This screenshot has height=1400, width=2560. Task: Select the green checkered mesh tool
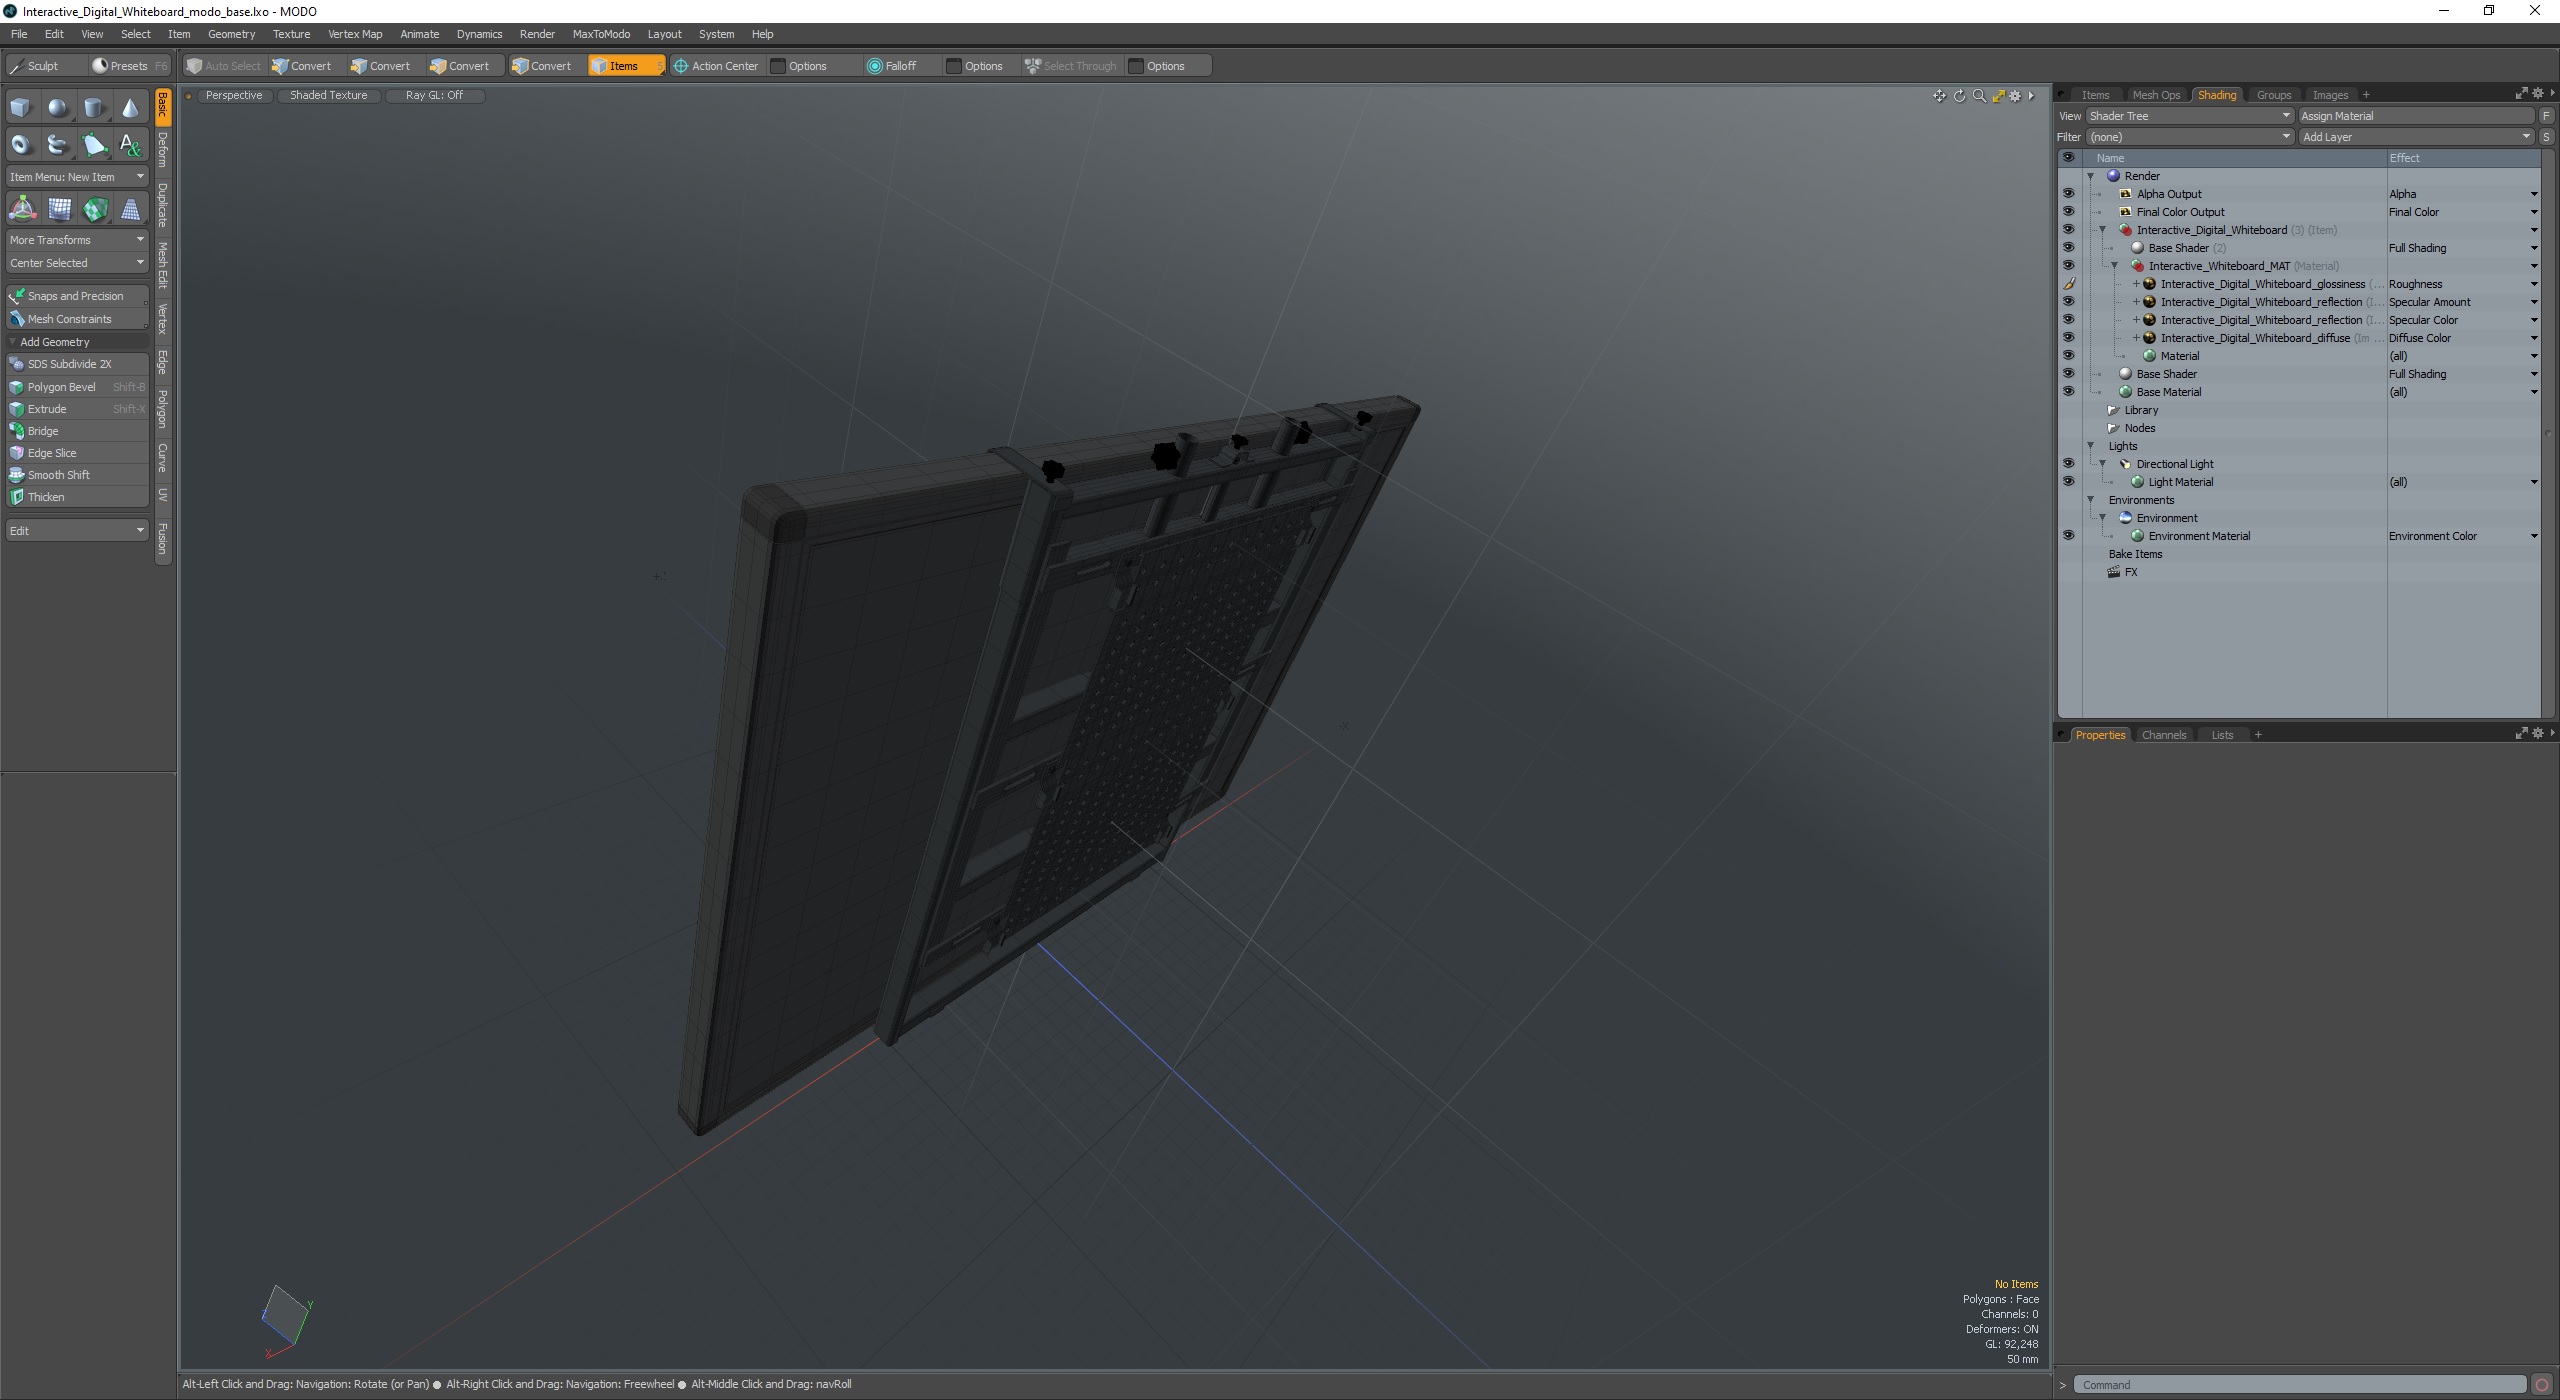pyautogui.click(x=95, y=209)
